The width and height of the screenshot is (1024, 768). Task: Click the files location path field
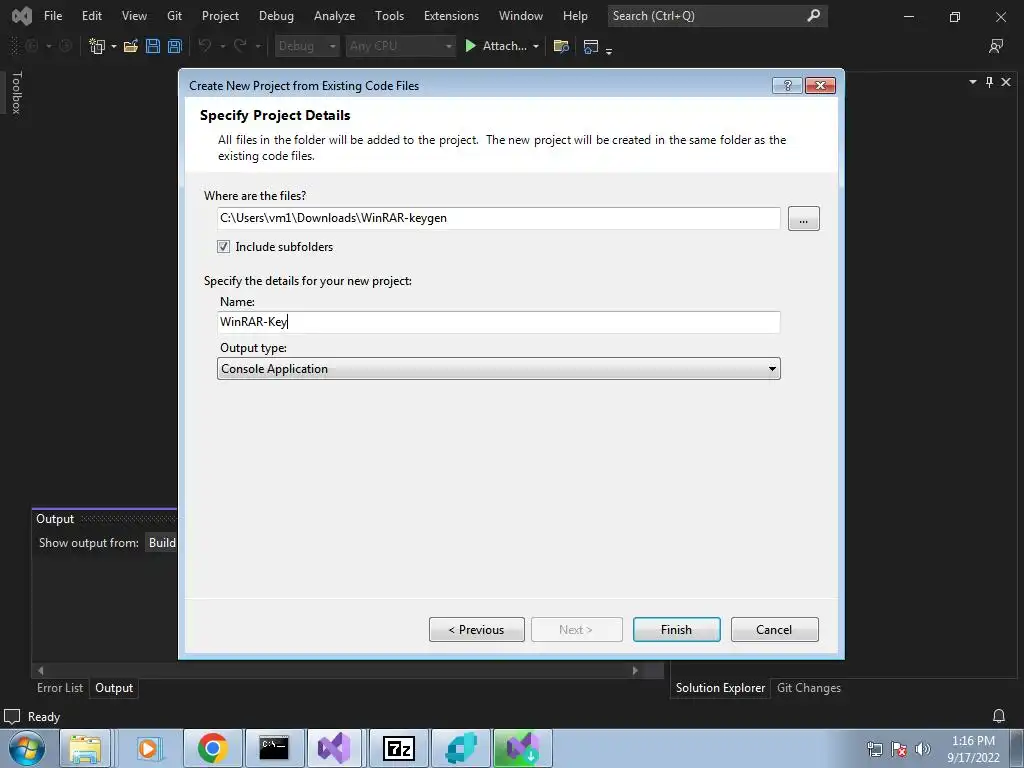499,218
